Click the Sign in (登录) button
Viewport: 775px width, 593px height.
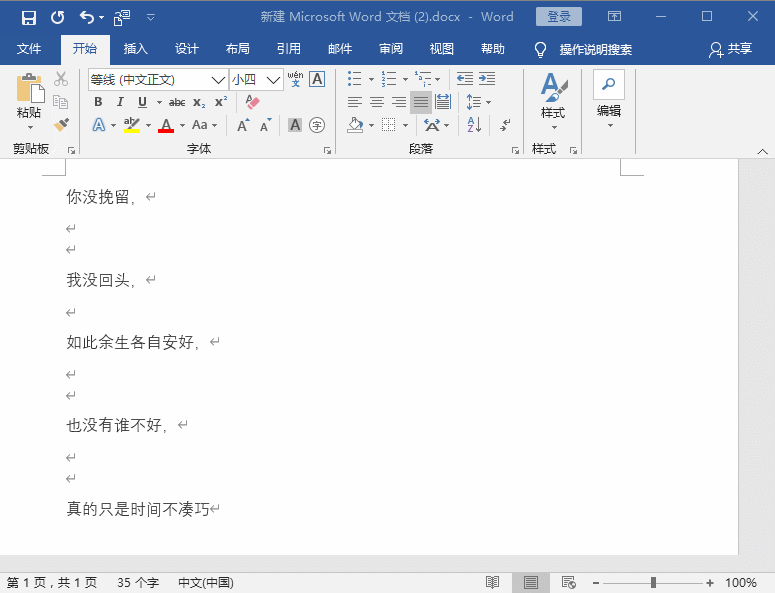[x=559, y=17]
